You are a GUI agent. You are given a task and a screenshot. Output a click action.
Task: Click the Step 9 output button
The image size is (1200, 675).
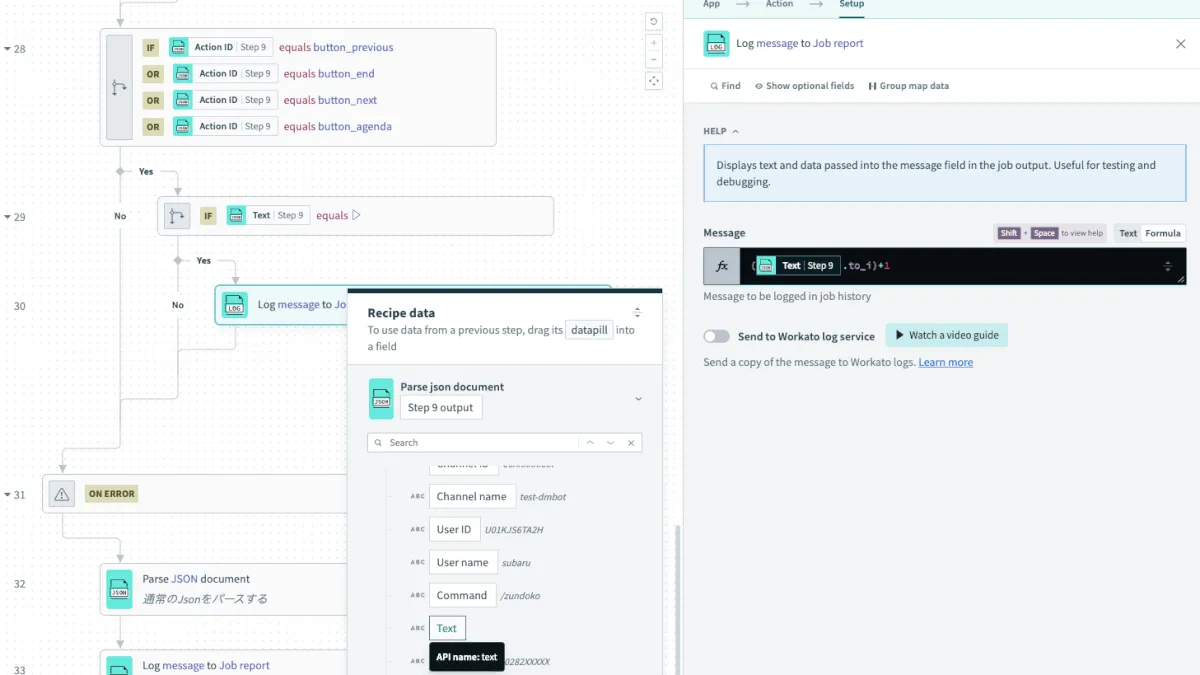click(x=440, y=407)
